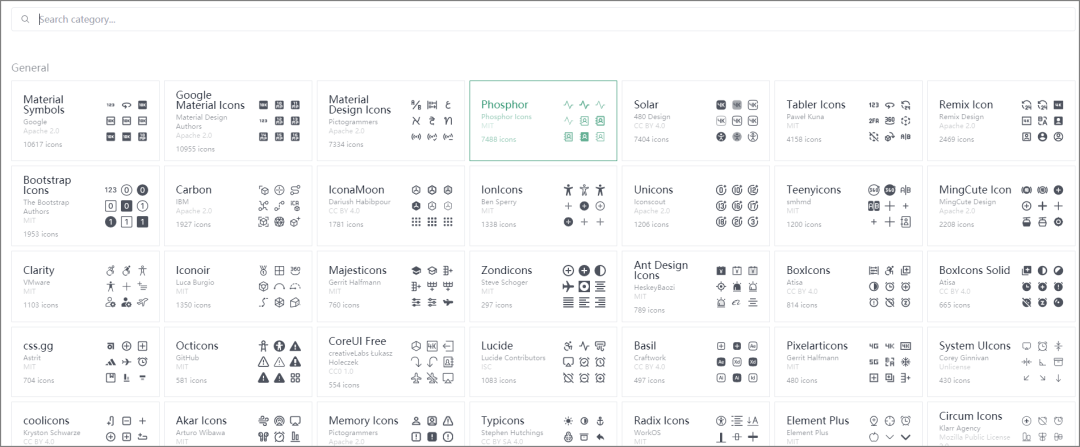This screenshot has height=447, width=1080.
Task: Open the IconaMoon collection
Action: pyautogui.click(x=391, y=205)
